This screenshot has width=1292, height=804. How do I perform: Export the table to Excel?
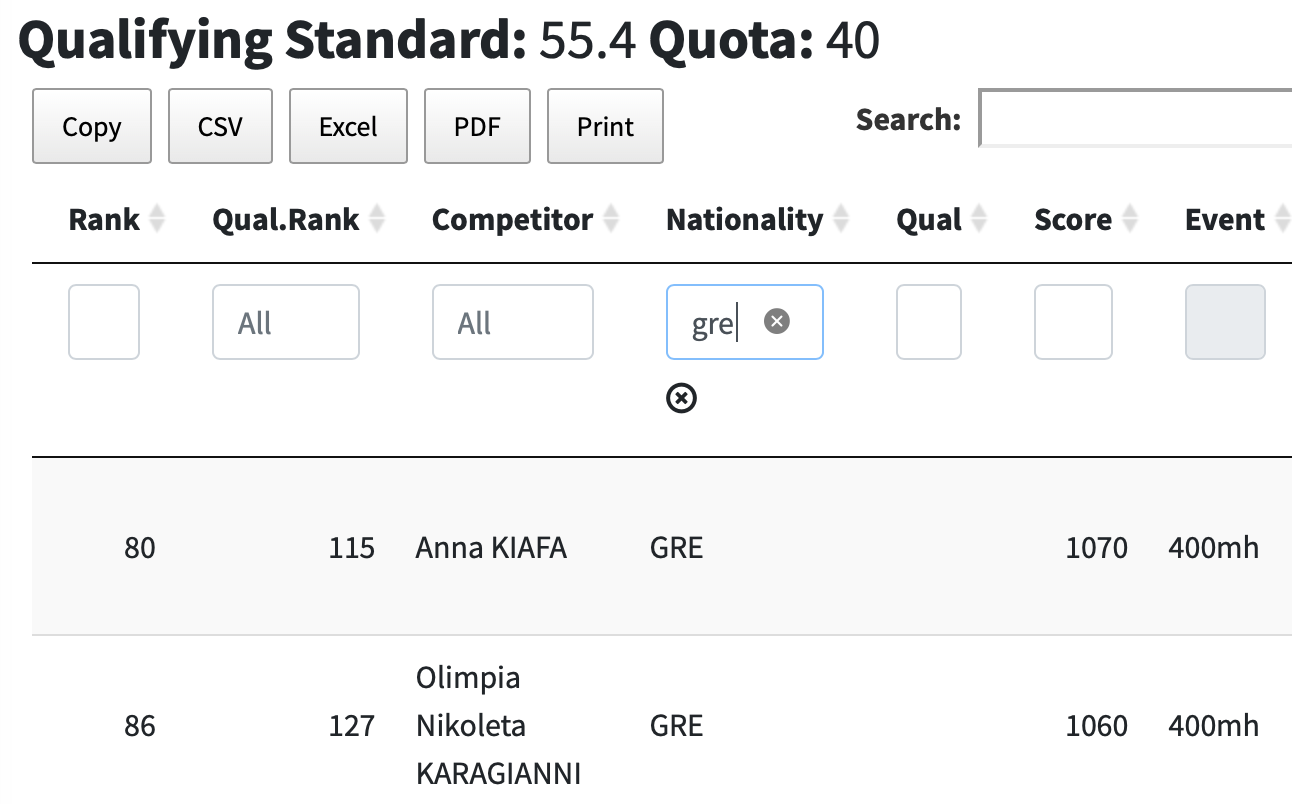(348, 126)
